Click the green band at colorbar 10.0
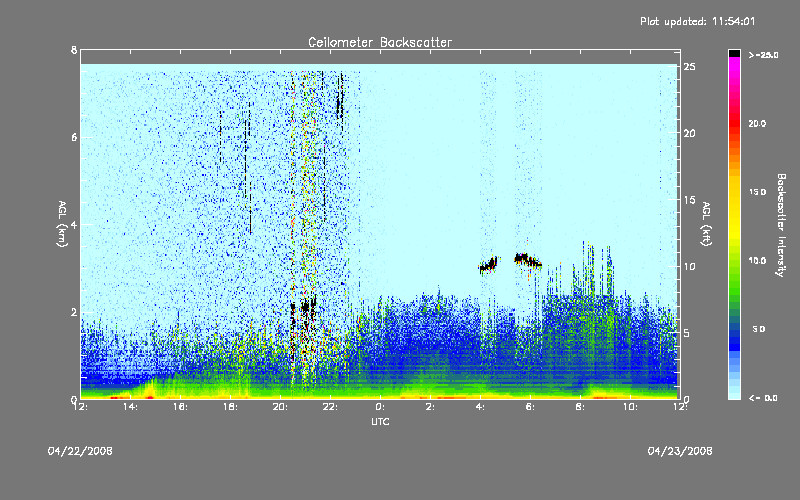 pyautogui.click(x=734, y=261)
